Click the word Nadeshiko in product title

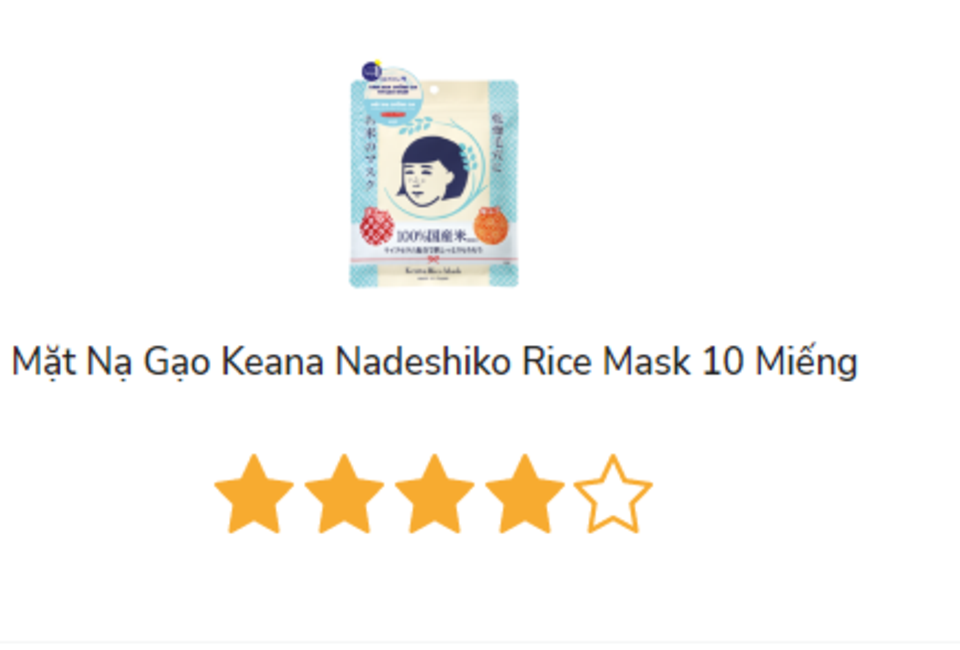423,361
